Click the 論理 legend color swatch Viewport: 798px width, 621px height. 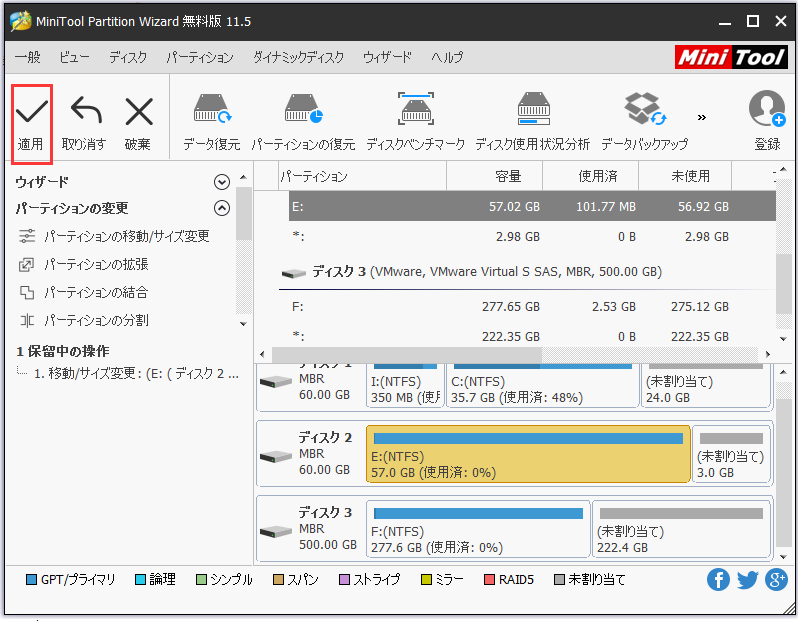[140, 580]
